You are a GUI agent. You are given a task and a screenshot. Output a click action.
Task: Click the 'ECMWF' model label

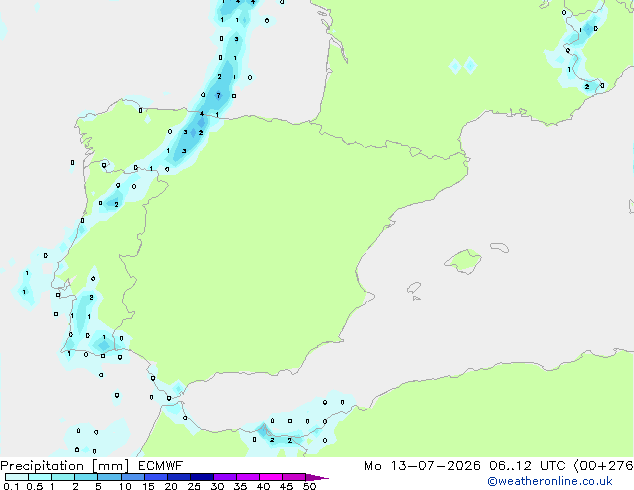(161, 466)
